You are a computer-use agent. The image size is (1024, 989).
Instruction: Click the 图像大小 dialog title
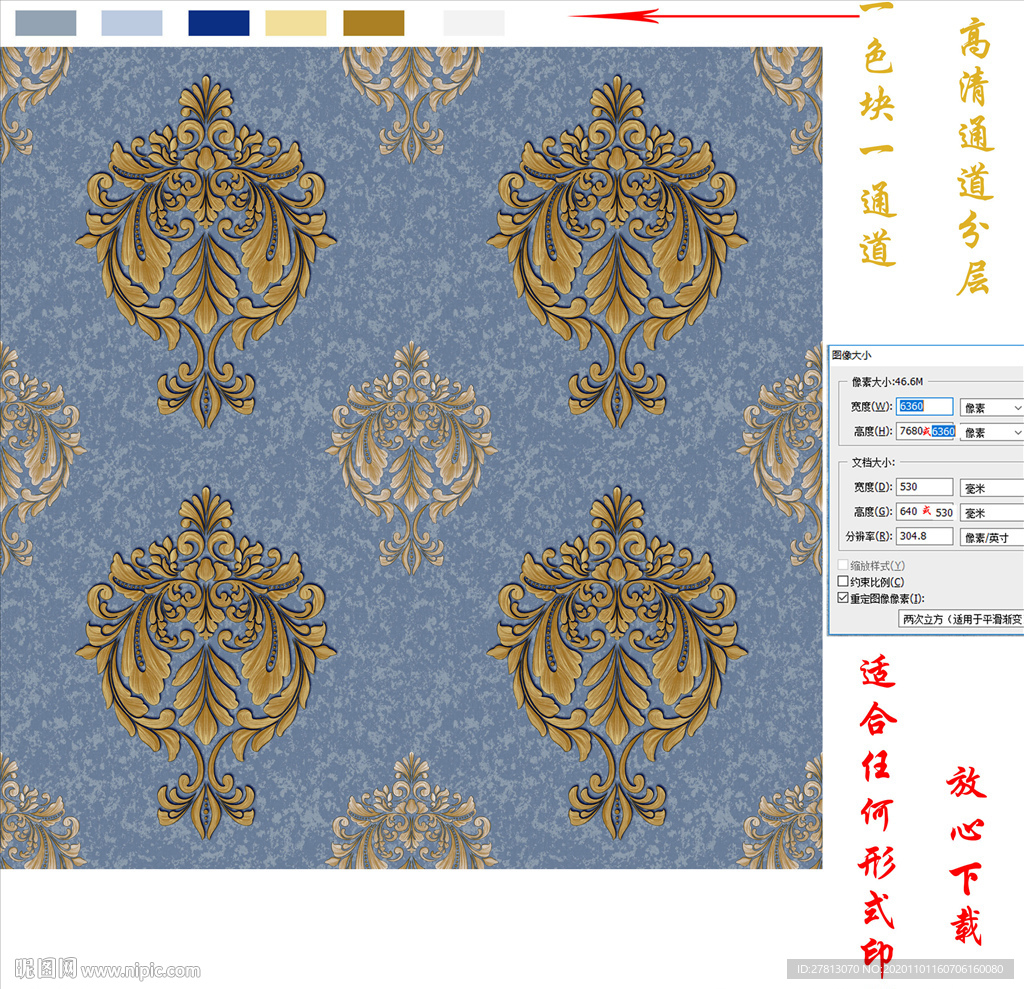point(852,355)
